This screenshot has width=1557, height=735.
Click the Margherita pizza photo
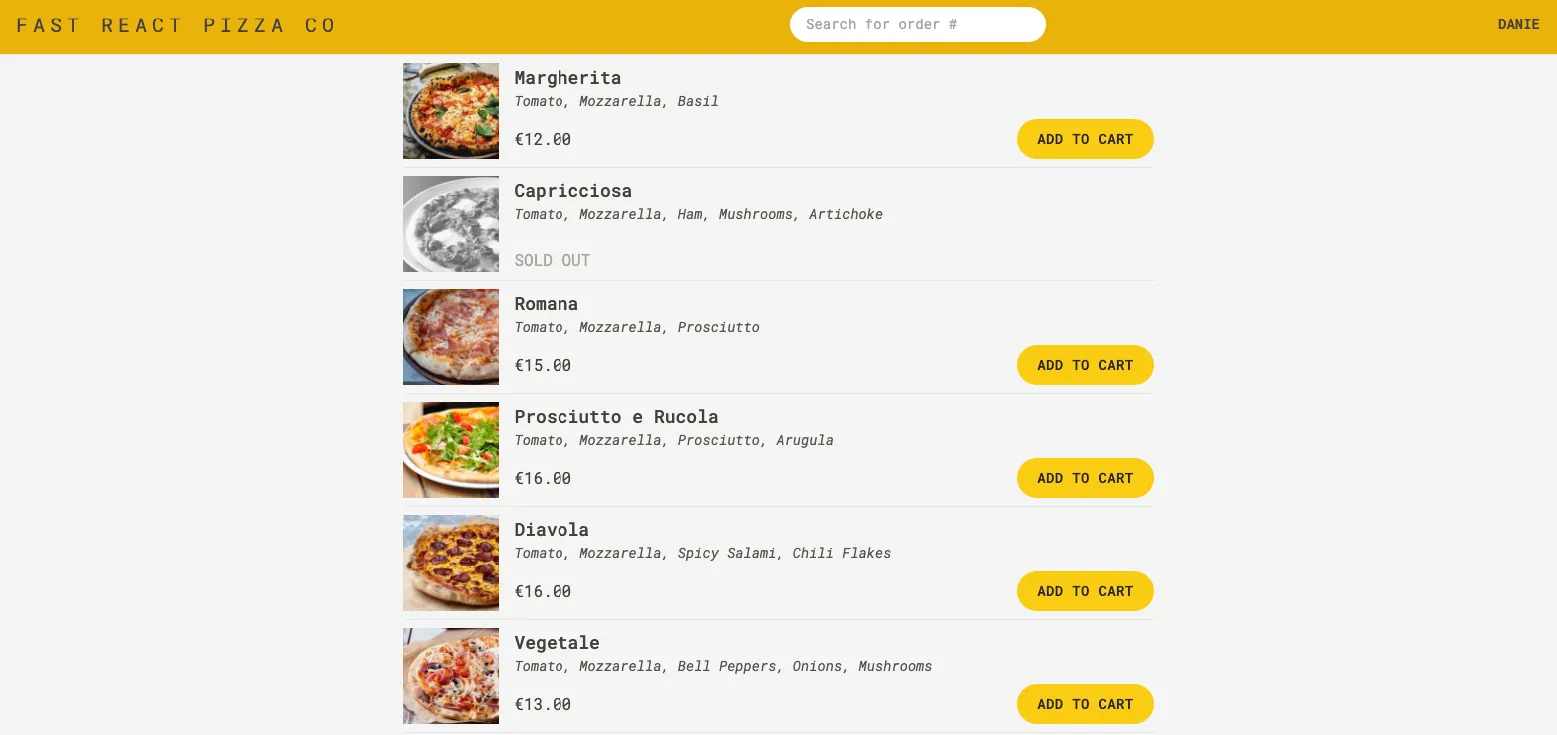coord(450,110)
